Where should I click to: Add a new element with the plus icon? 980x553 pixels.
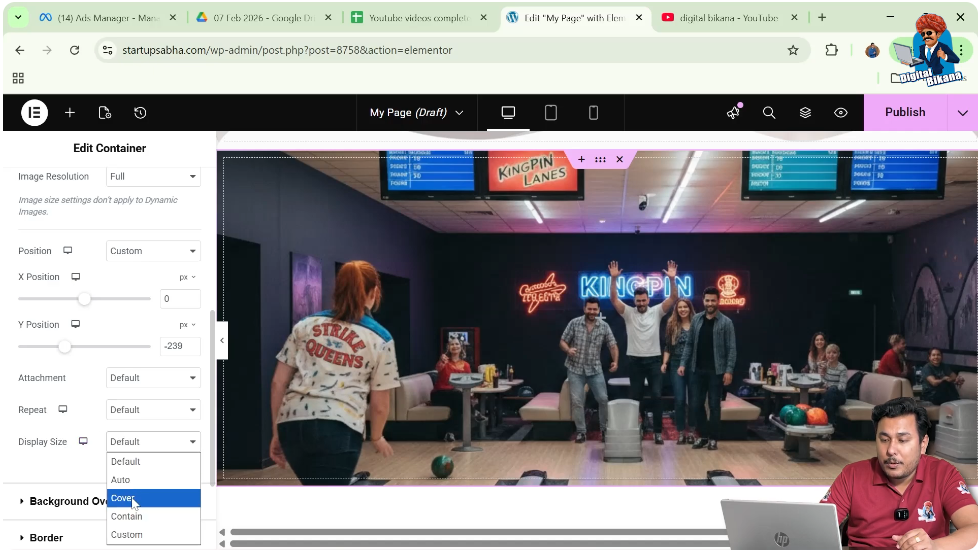pyautogui.click(x=70, y=112)
